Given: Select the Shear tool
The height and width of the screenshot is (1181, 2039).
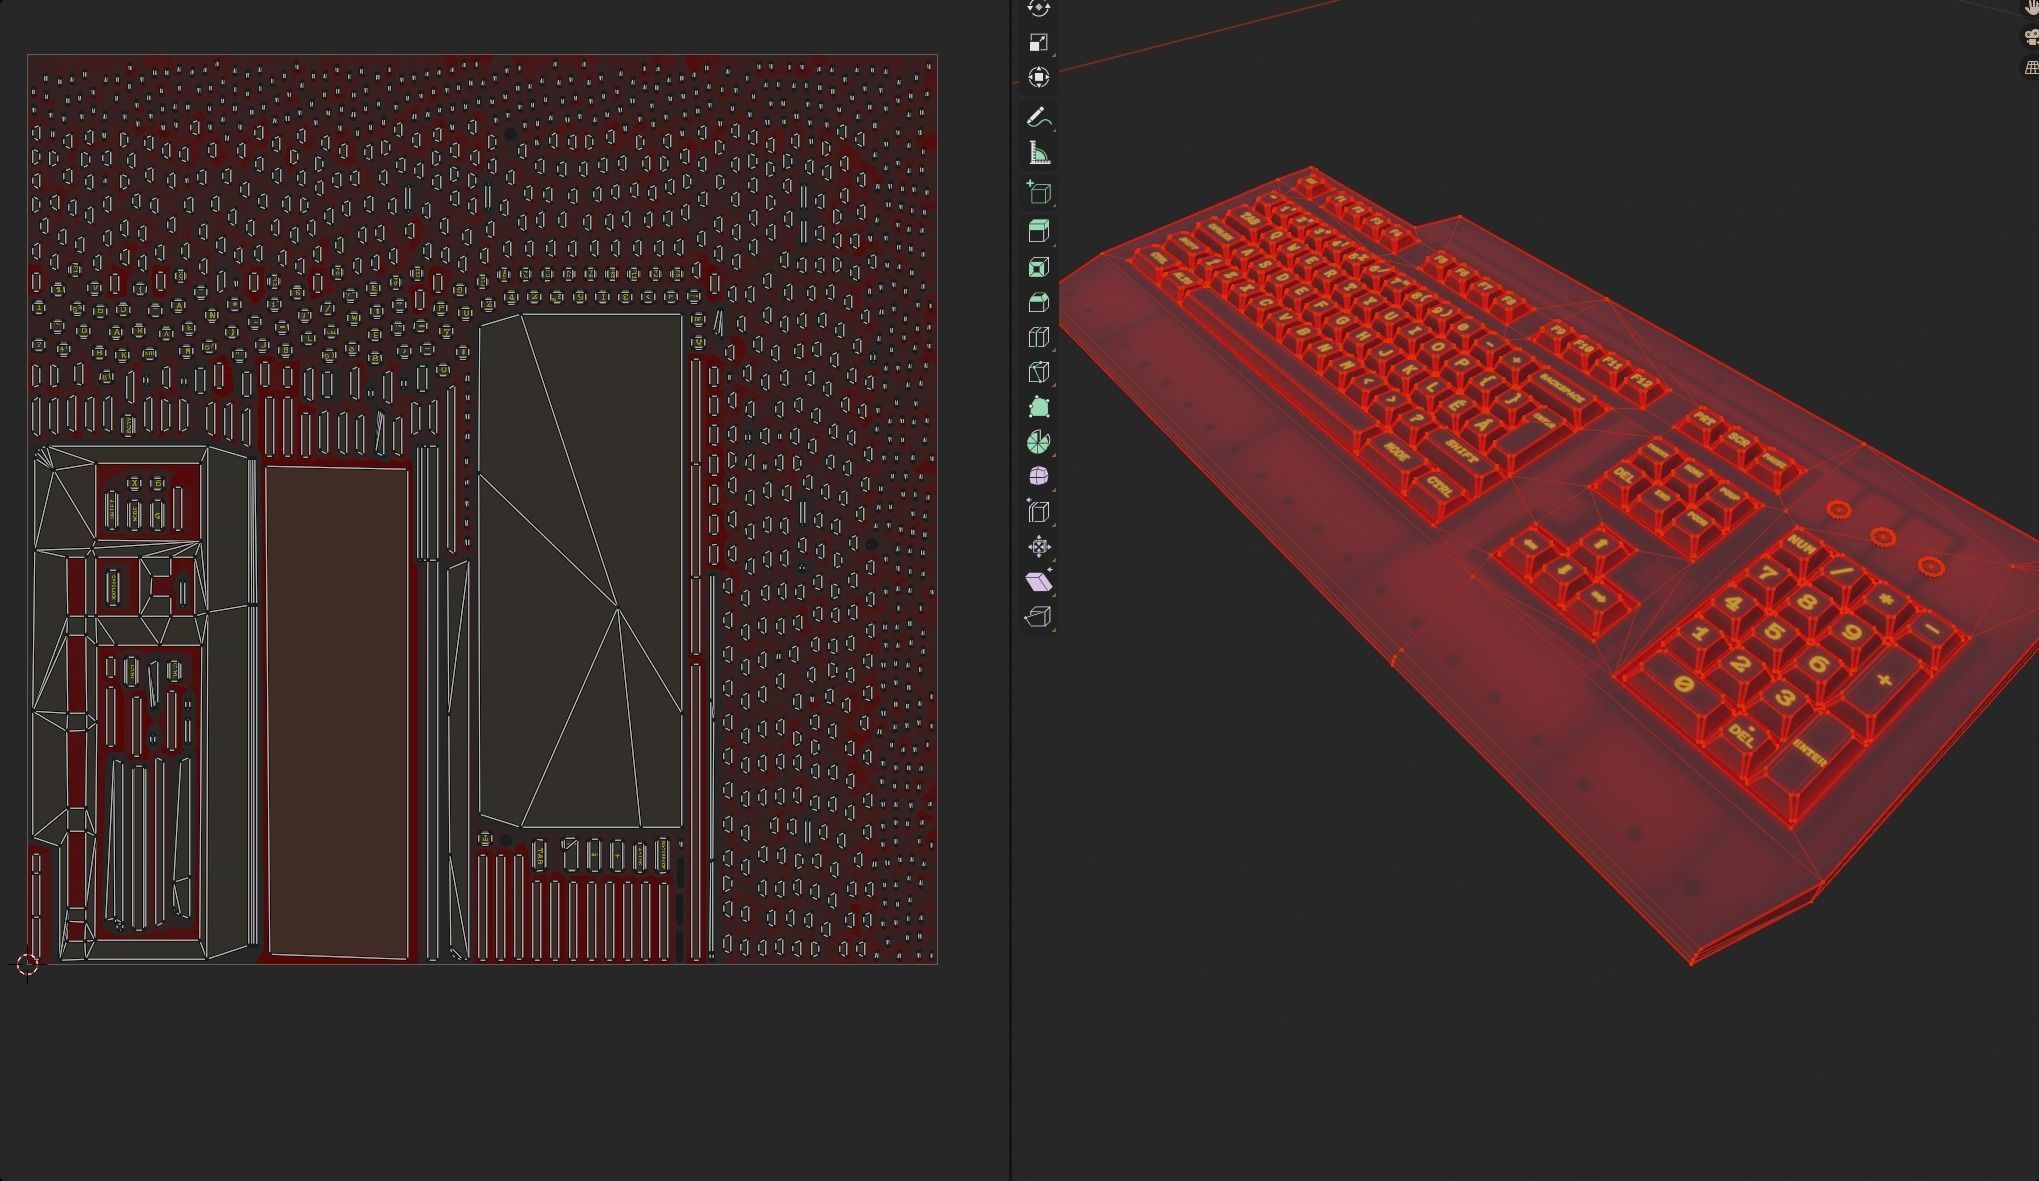Looking at the screenshot, I should (x=1039, y=581).
